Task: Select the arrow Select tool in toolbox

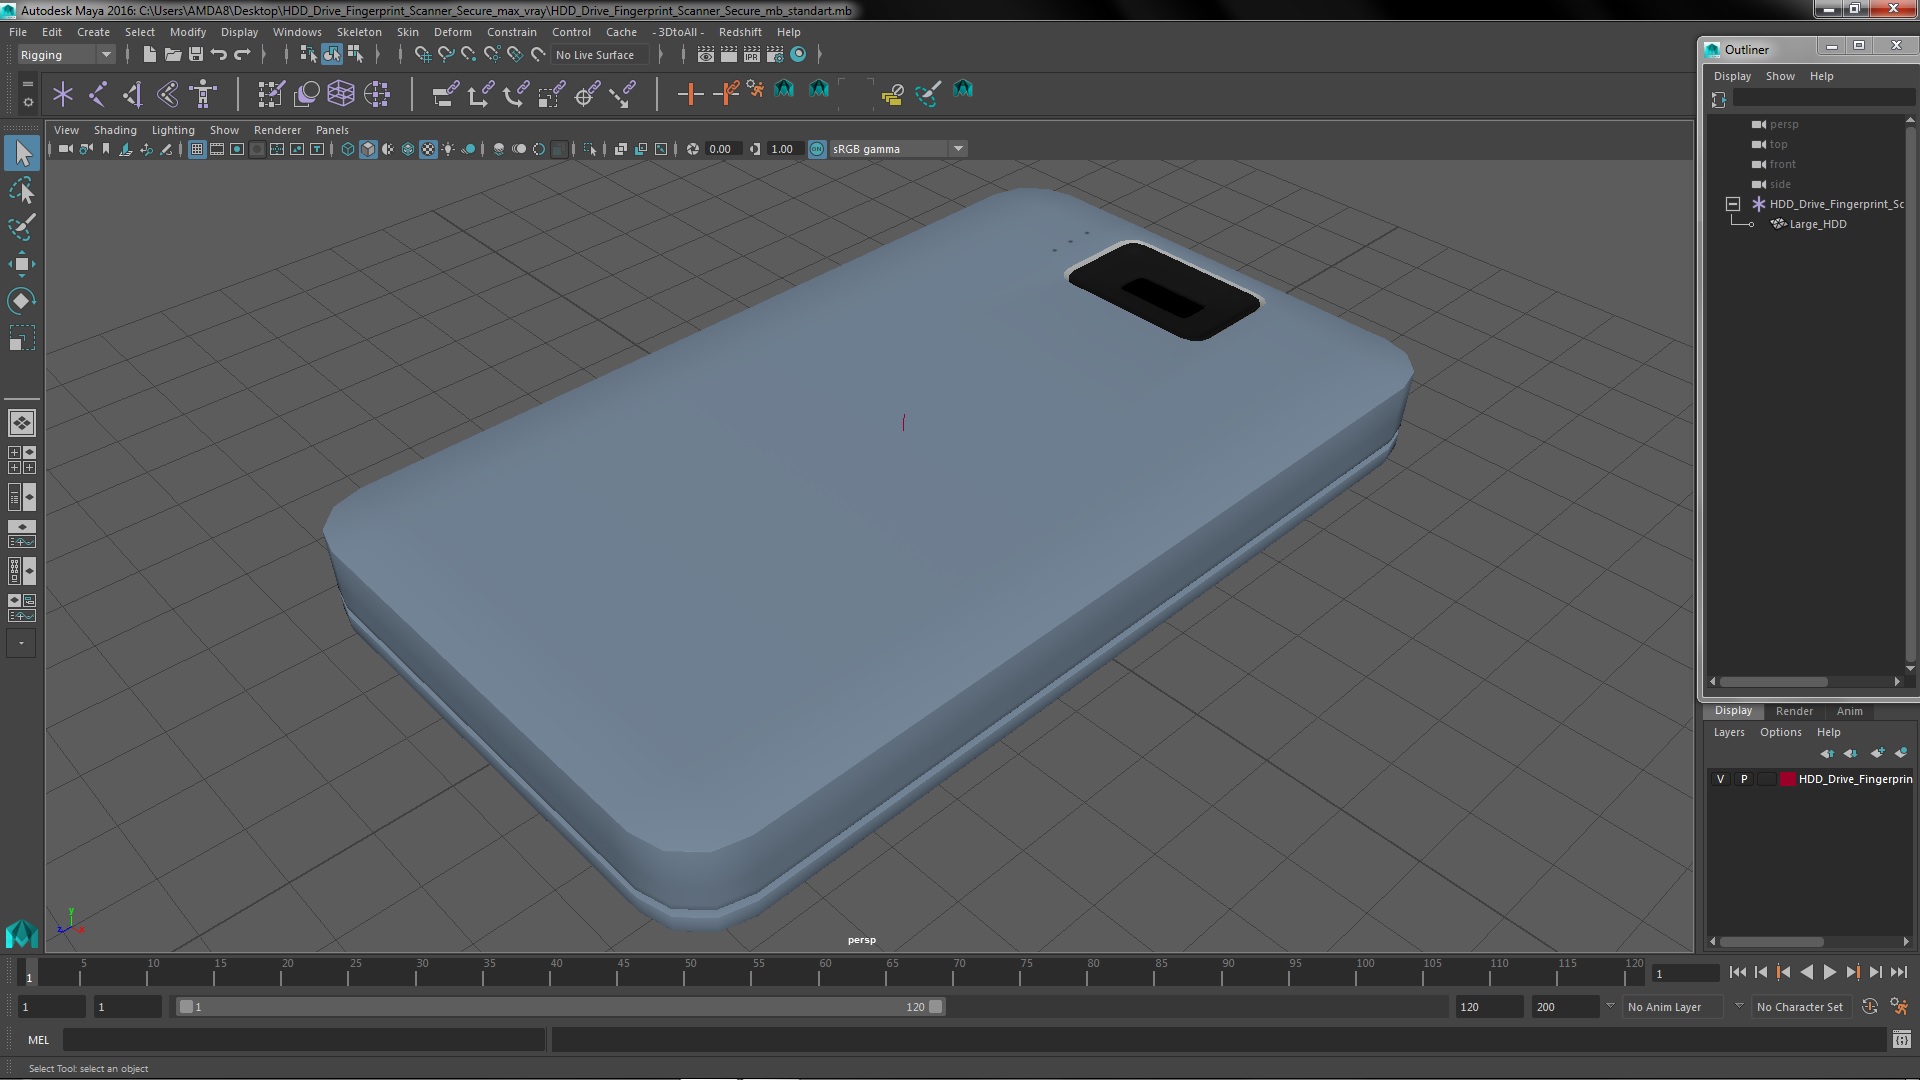Action: pos(22,153)
